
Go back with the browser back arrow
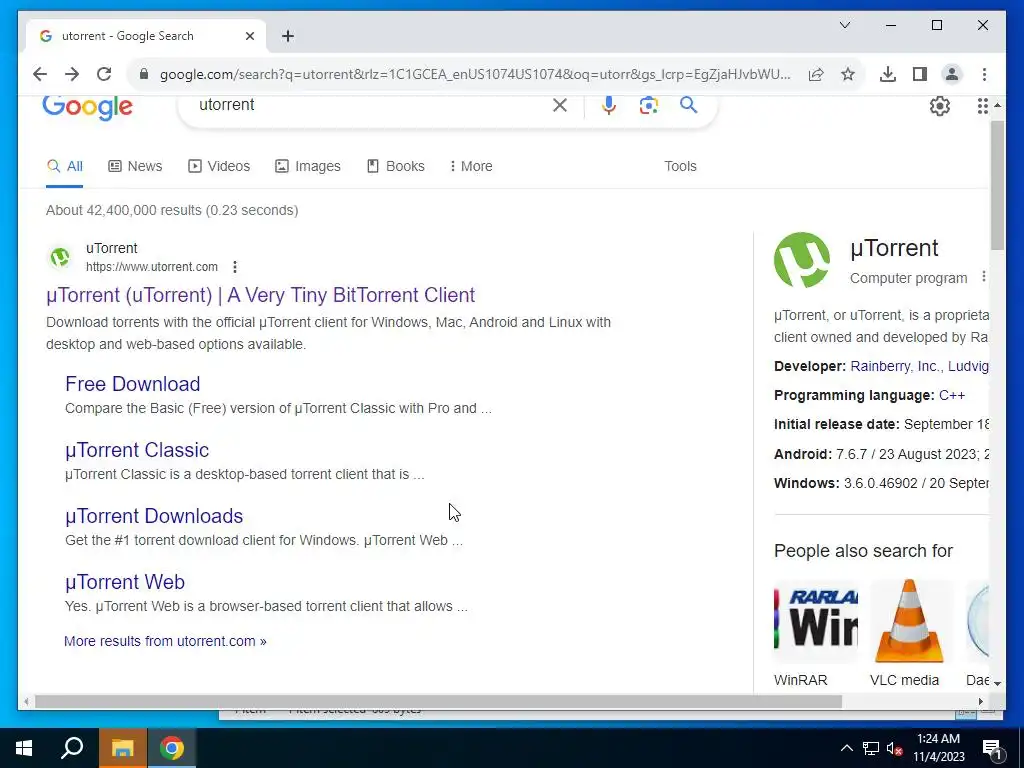[x=40, y=74]
